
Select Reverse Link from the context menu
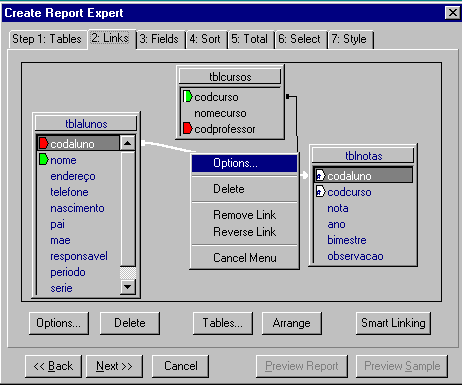pyautogui.click(x=244, y=232)
